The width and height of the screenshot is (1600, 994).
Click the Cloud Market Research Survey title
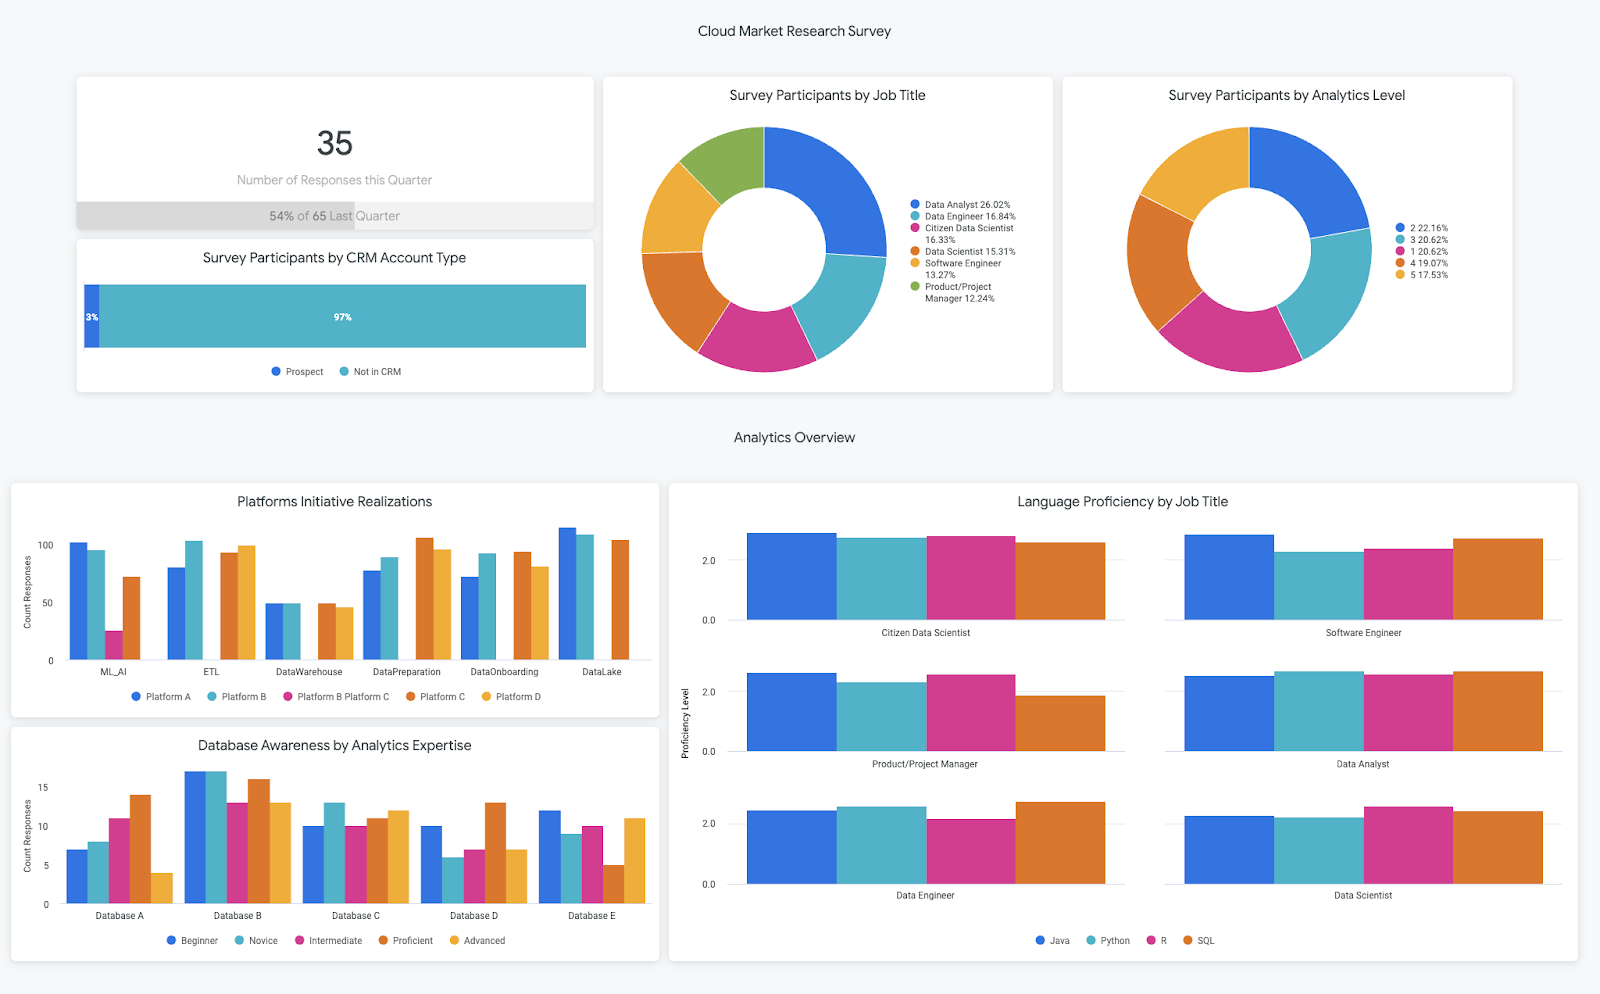[794, 31]
